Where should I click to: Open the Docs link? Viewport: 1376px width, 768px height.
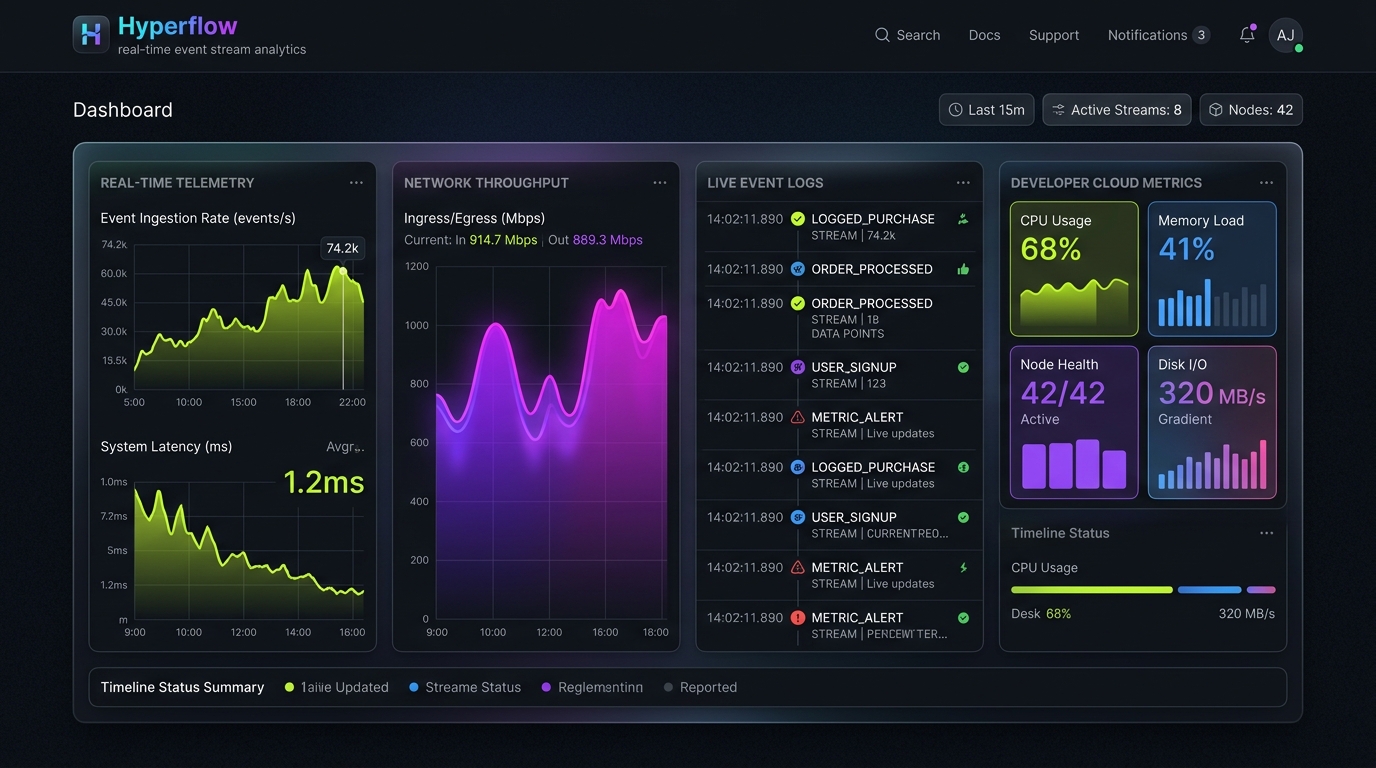(984, 35)
